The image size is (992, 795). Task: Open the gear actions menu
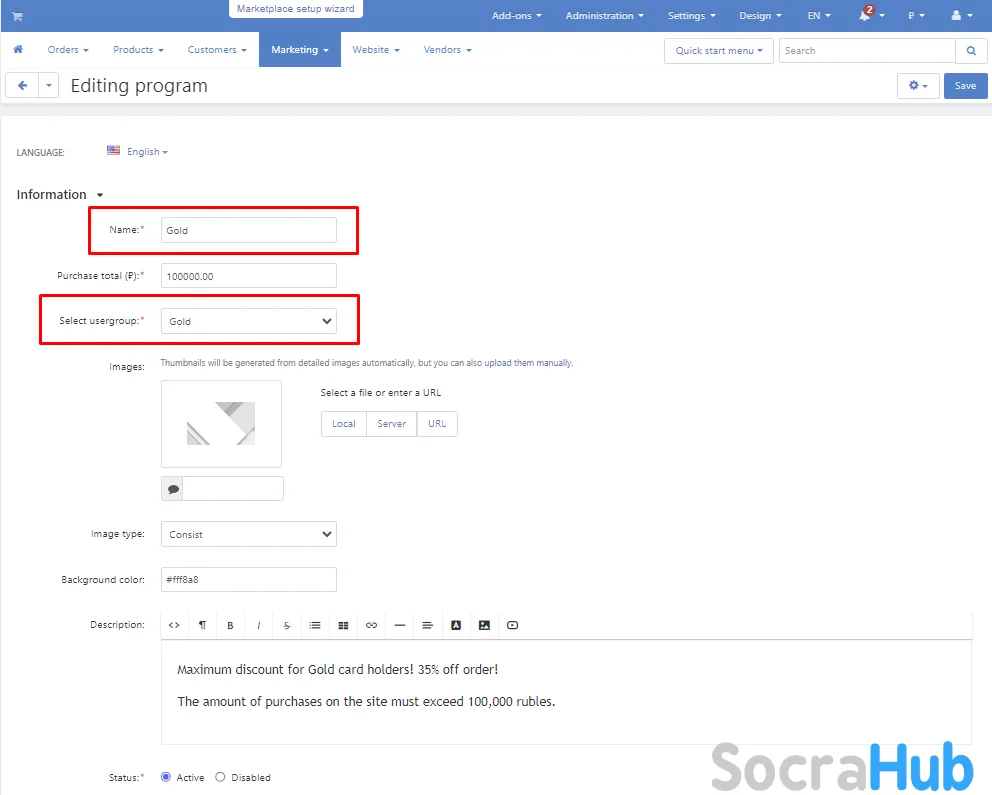(917, 85)
